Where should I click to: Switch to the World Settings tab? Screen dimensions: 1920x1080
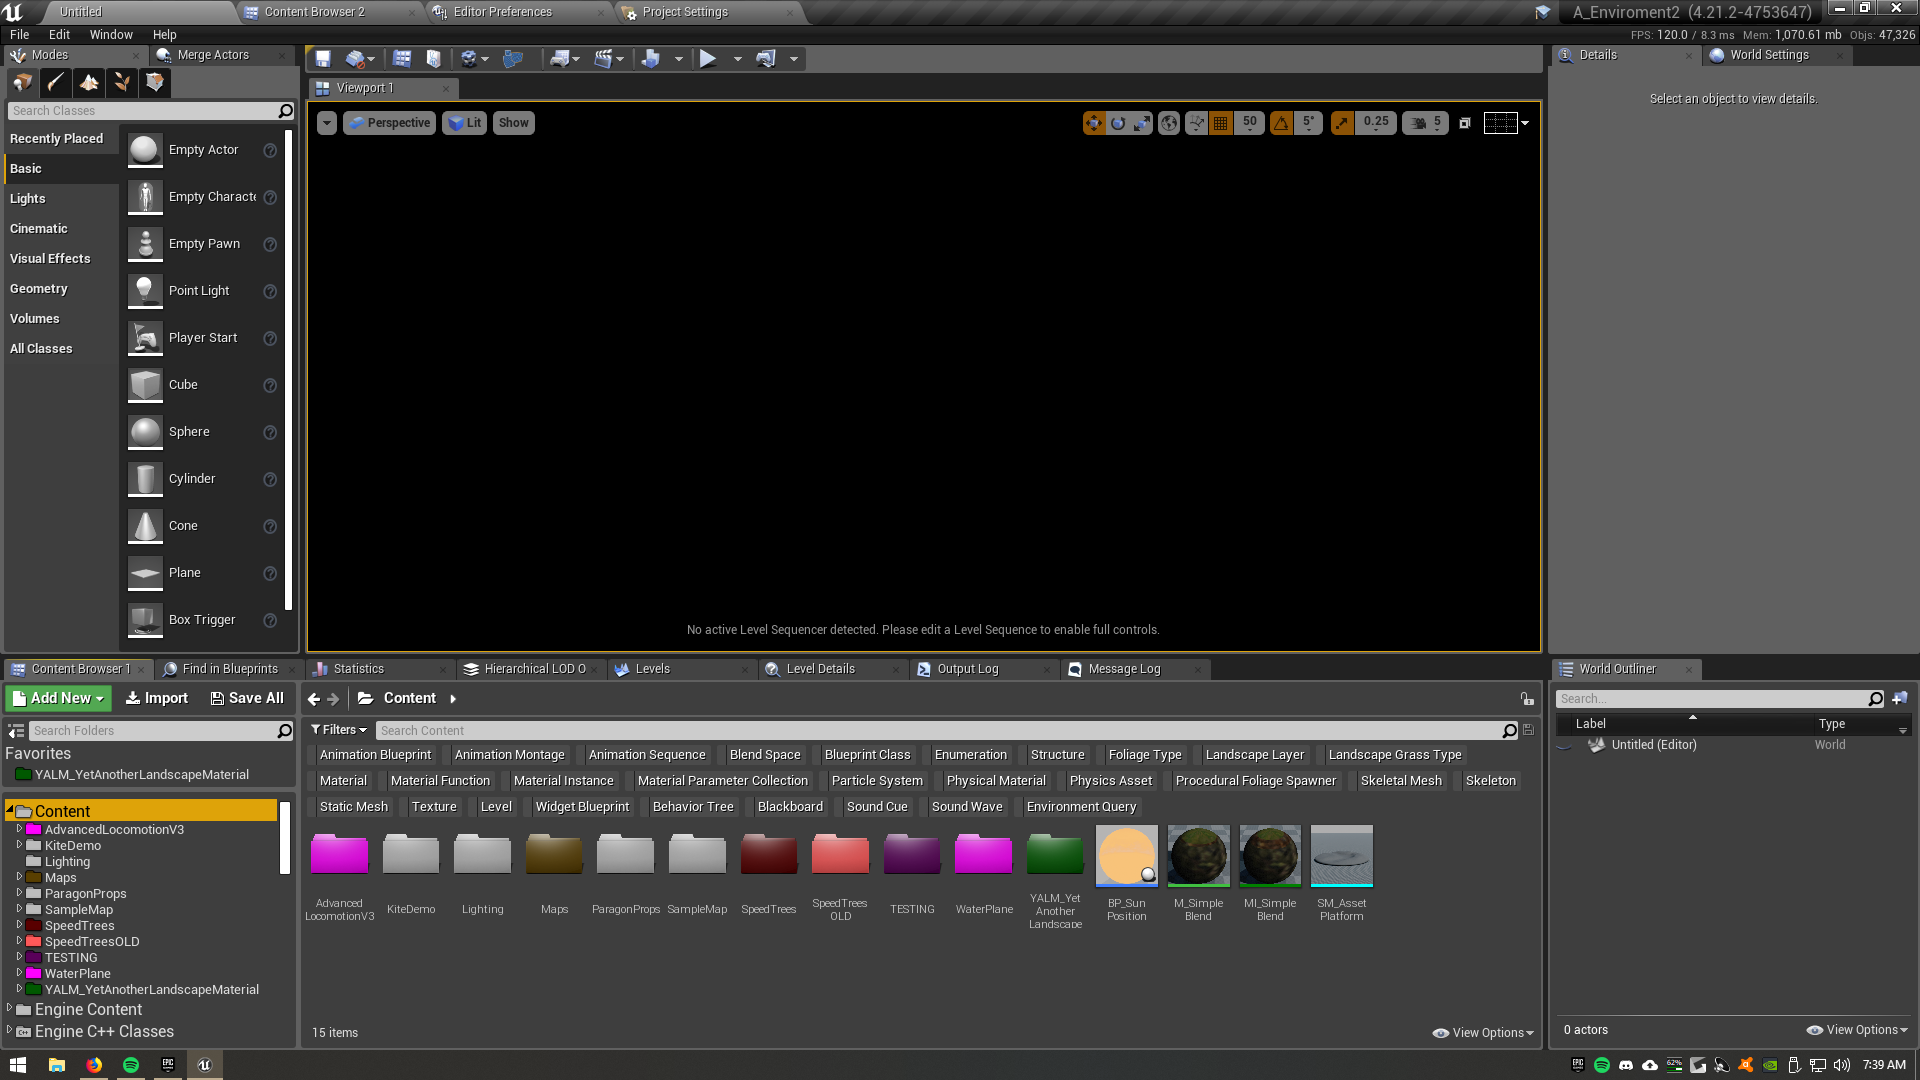pos(1766,55)
